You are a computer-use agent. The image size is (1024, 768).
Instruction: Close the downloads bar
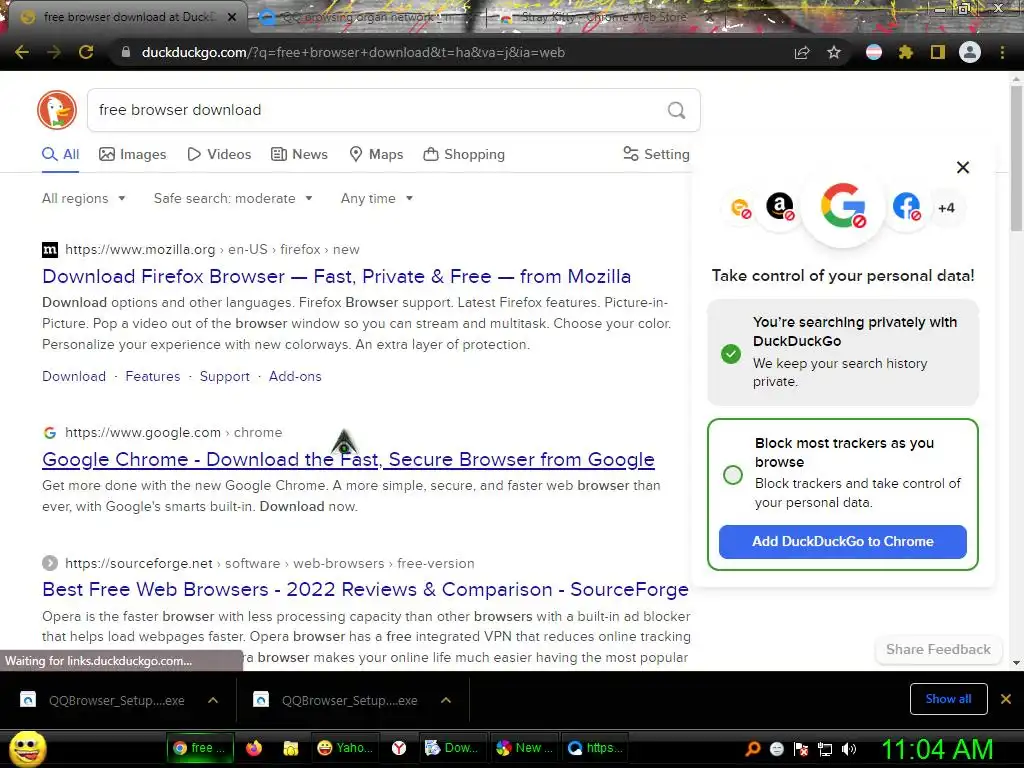point(1006,699)
